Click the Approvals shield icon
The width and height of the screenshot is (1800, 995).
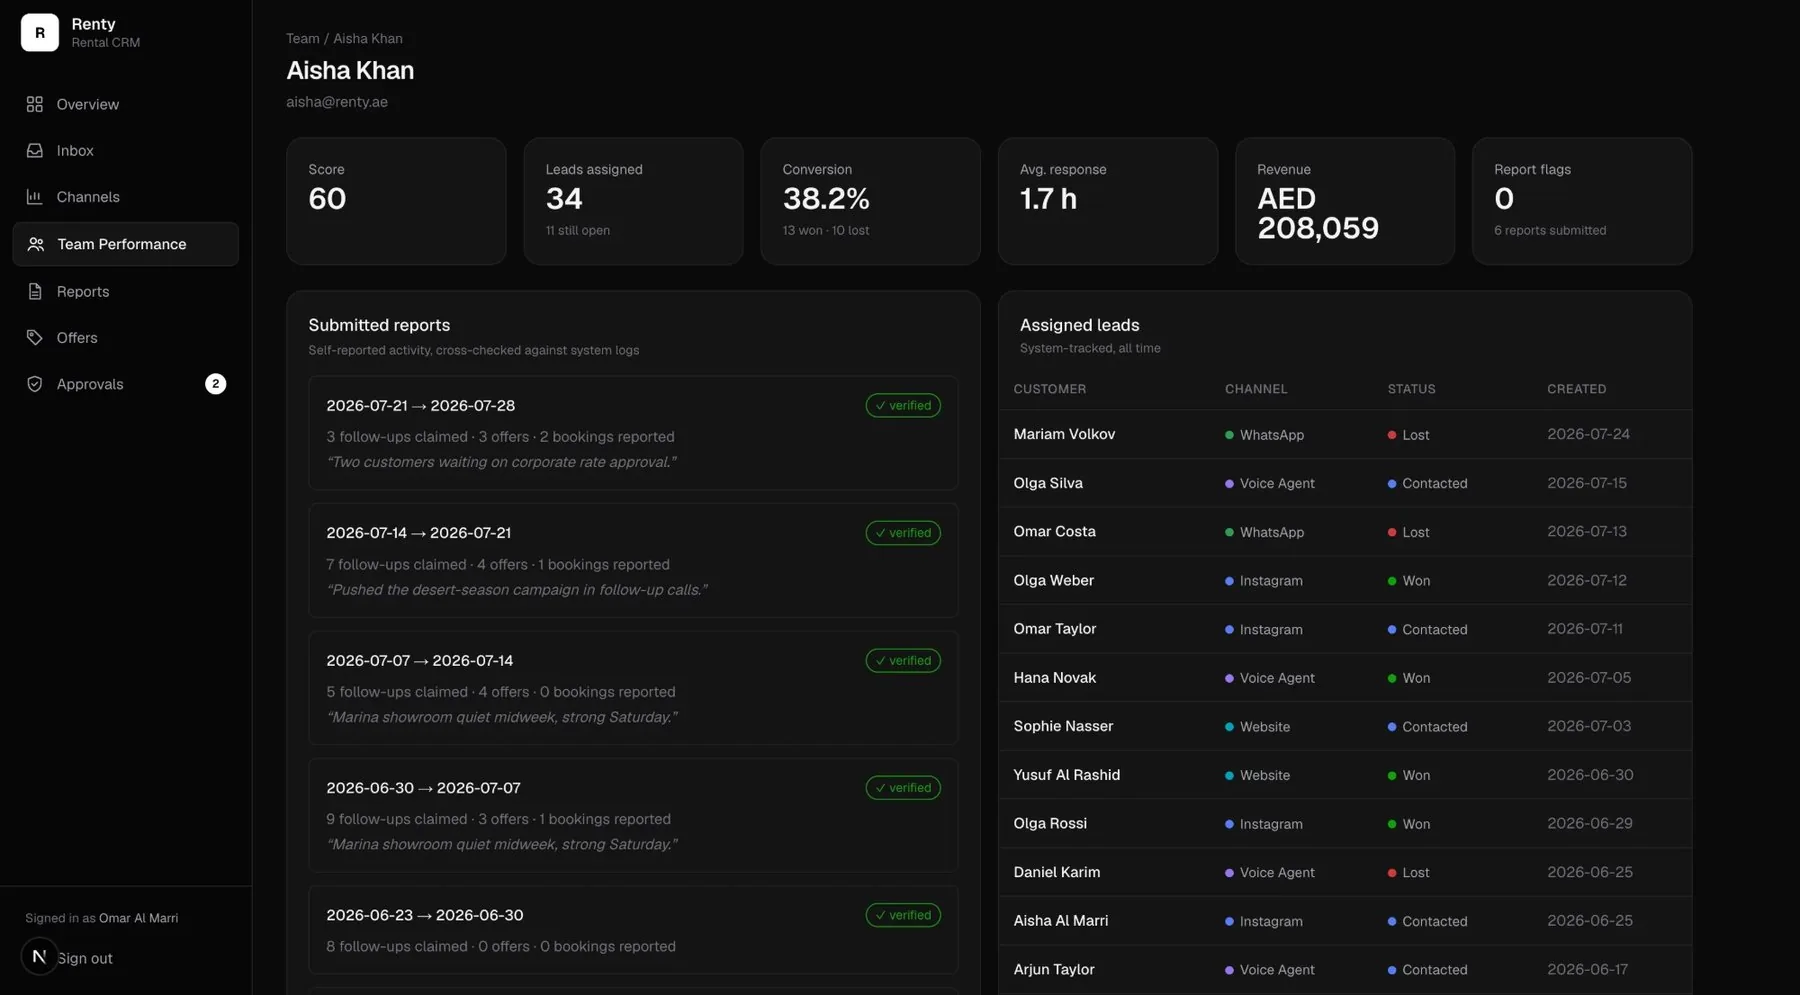tap(35, 384)
